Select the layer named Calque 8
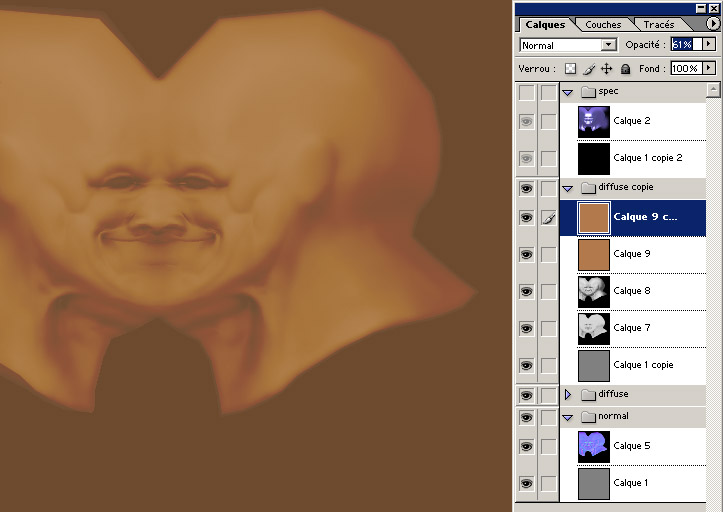723x512 pixels. click(632, 291)
